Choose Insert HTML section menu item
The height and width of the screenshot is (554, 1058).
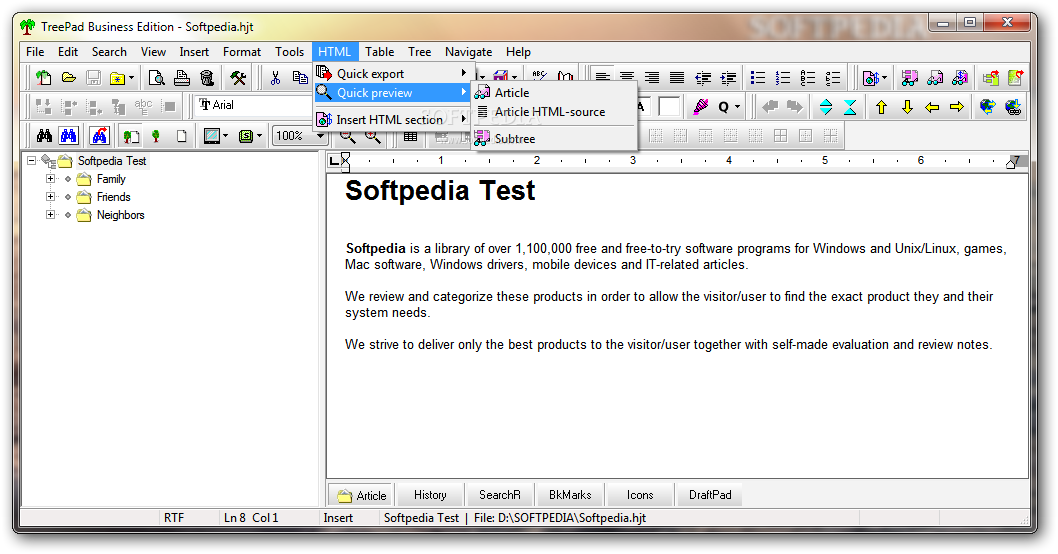click(393, 119)
